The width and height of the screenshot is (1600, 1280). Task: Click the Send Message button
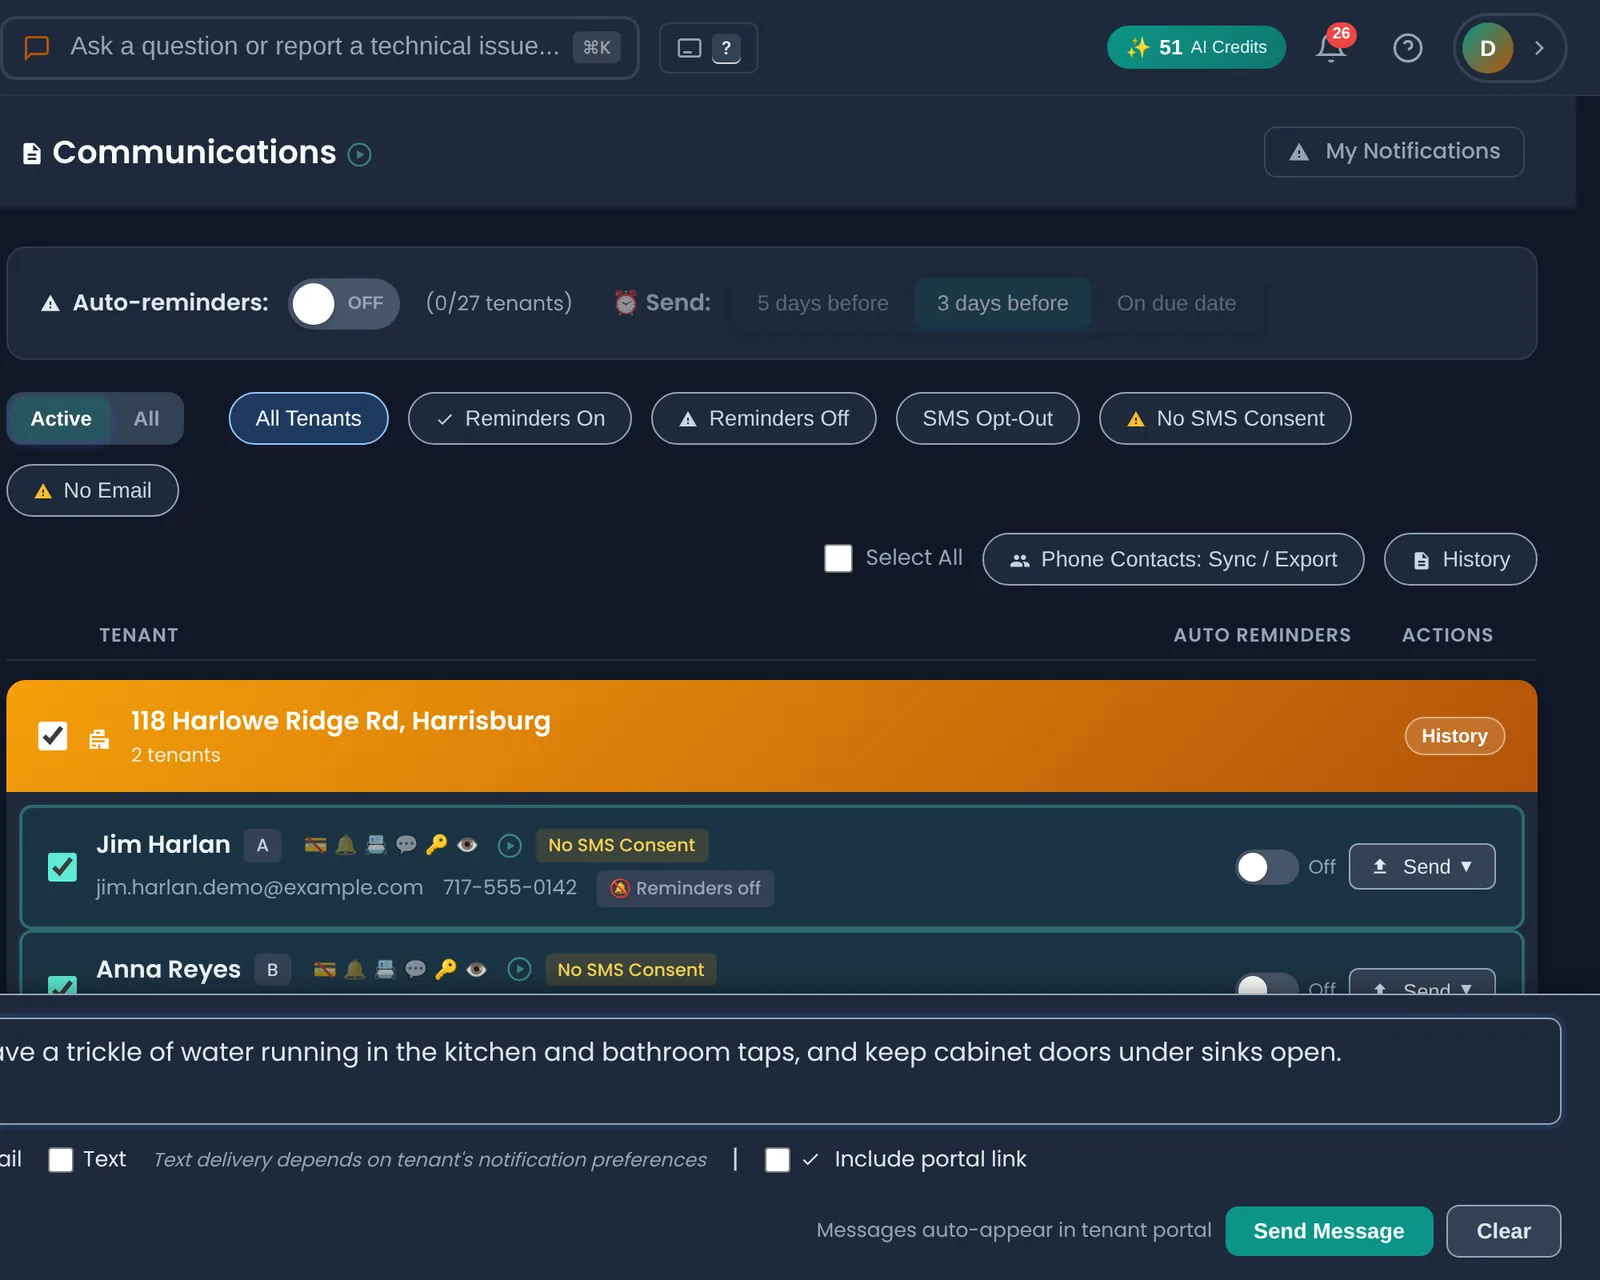point(1329,1231)
